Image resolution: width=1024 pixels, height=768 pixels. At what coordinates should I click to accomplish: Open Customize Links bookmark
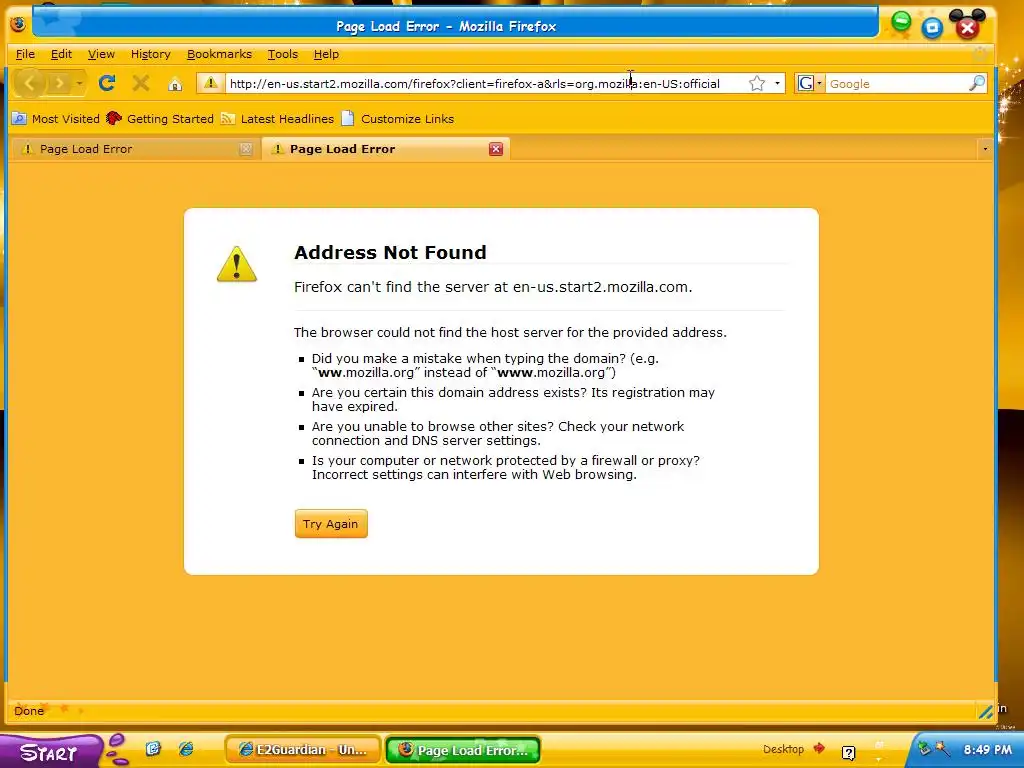[398, 119]
